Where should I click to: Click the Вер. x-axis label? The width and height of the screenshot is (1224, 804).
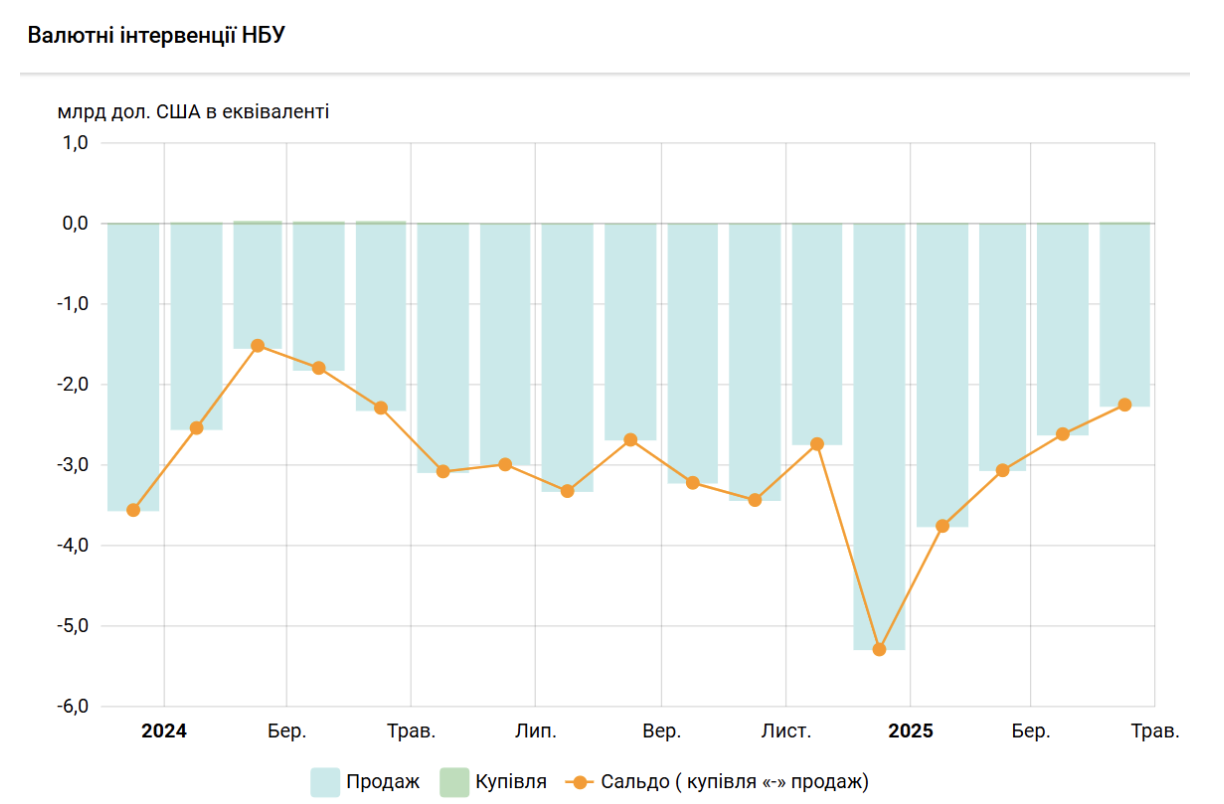(x=661, y=732)
